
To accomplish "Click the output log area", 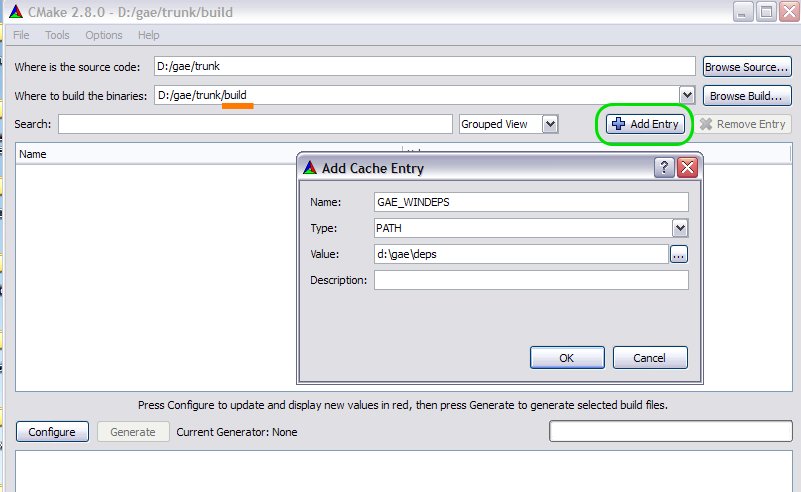I will coord(404,471).
